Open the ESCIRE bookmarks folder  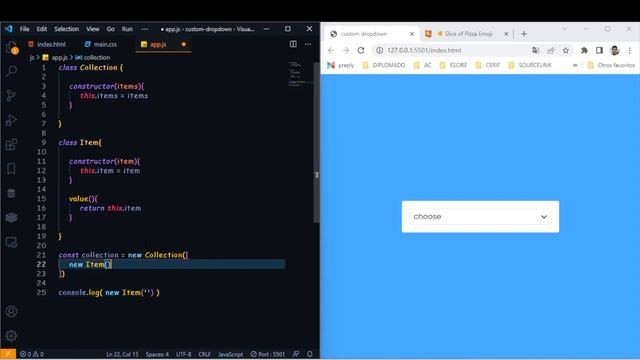pyautogui.click(x=453, y=65)
